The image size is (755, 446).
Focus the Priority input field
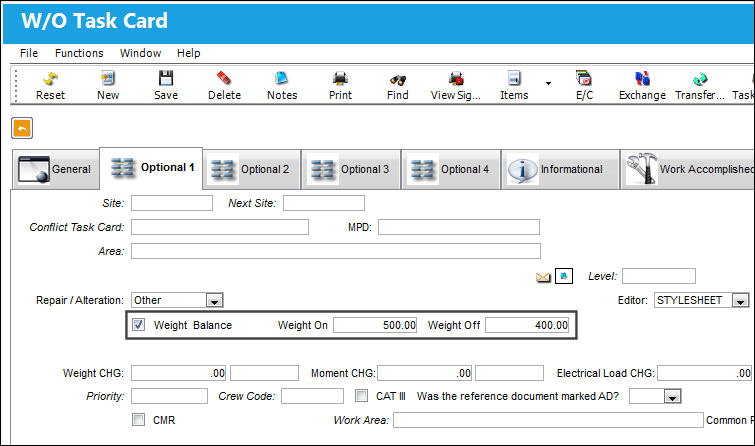point(169,396)
